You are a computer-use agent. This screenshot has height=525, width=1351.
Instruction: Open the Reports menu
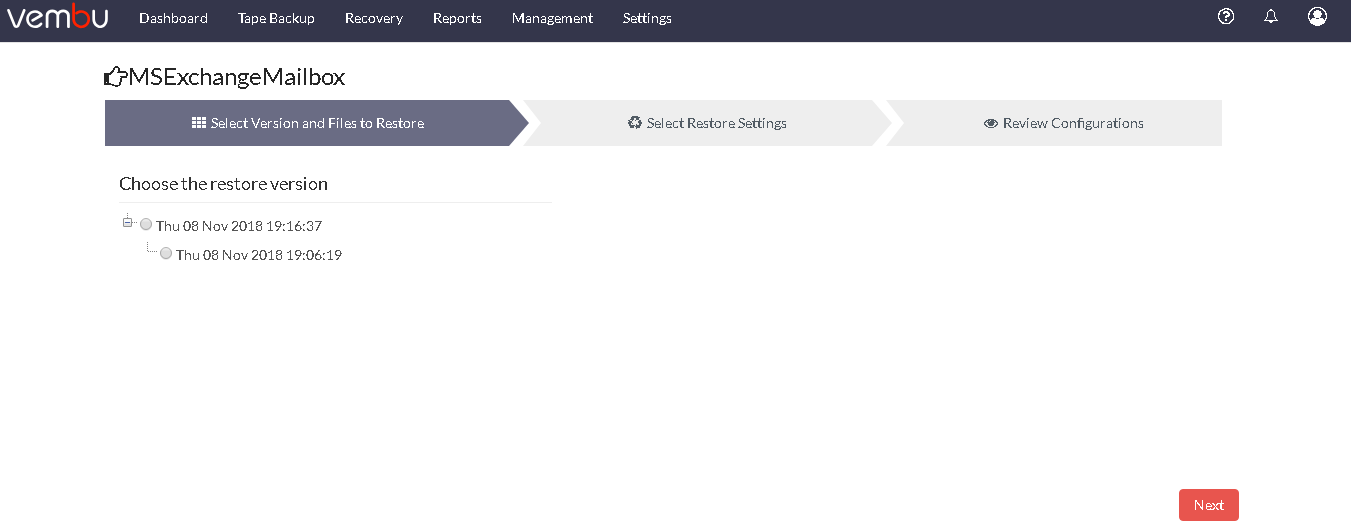coord(457,18)
